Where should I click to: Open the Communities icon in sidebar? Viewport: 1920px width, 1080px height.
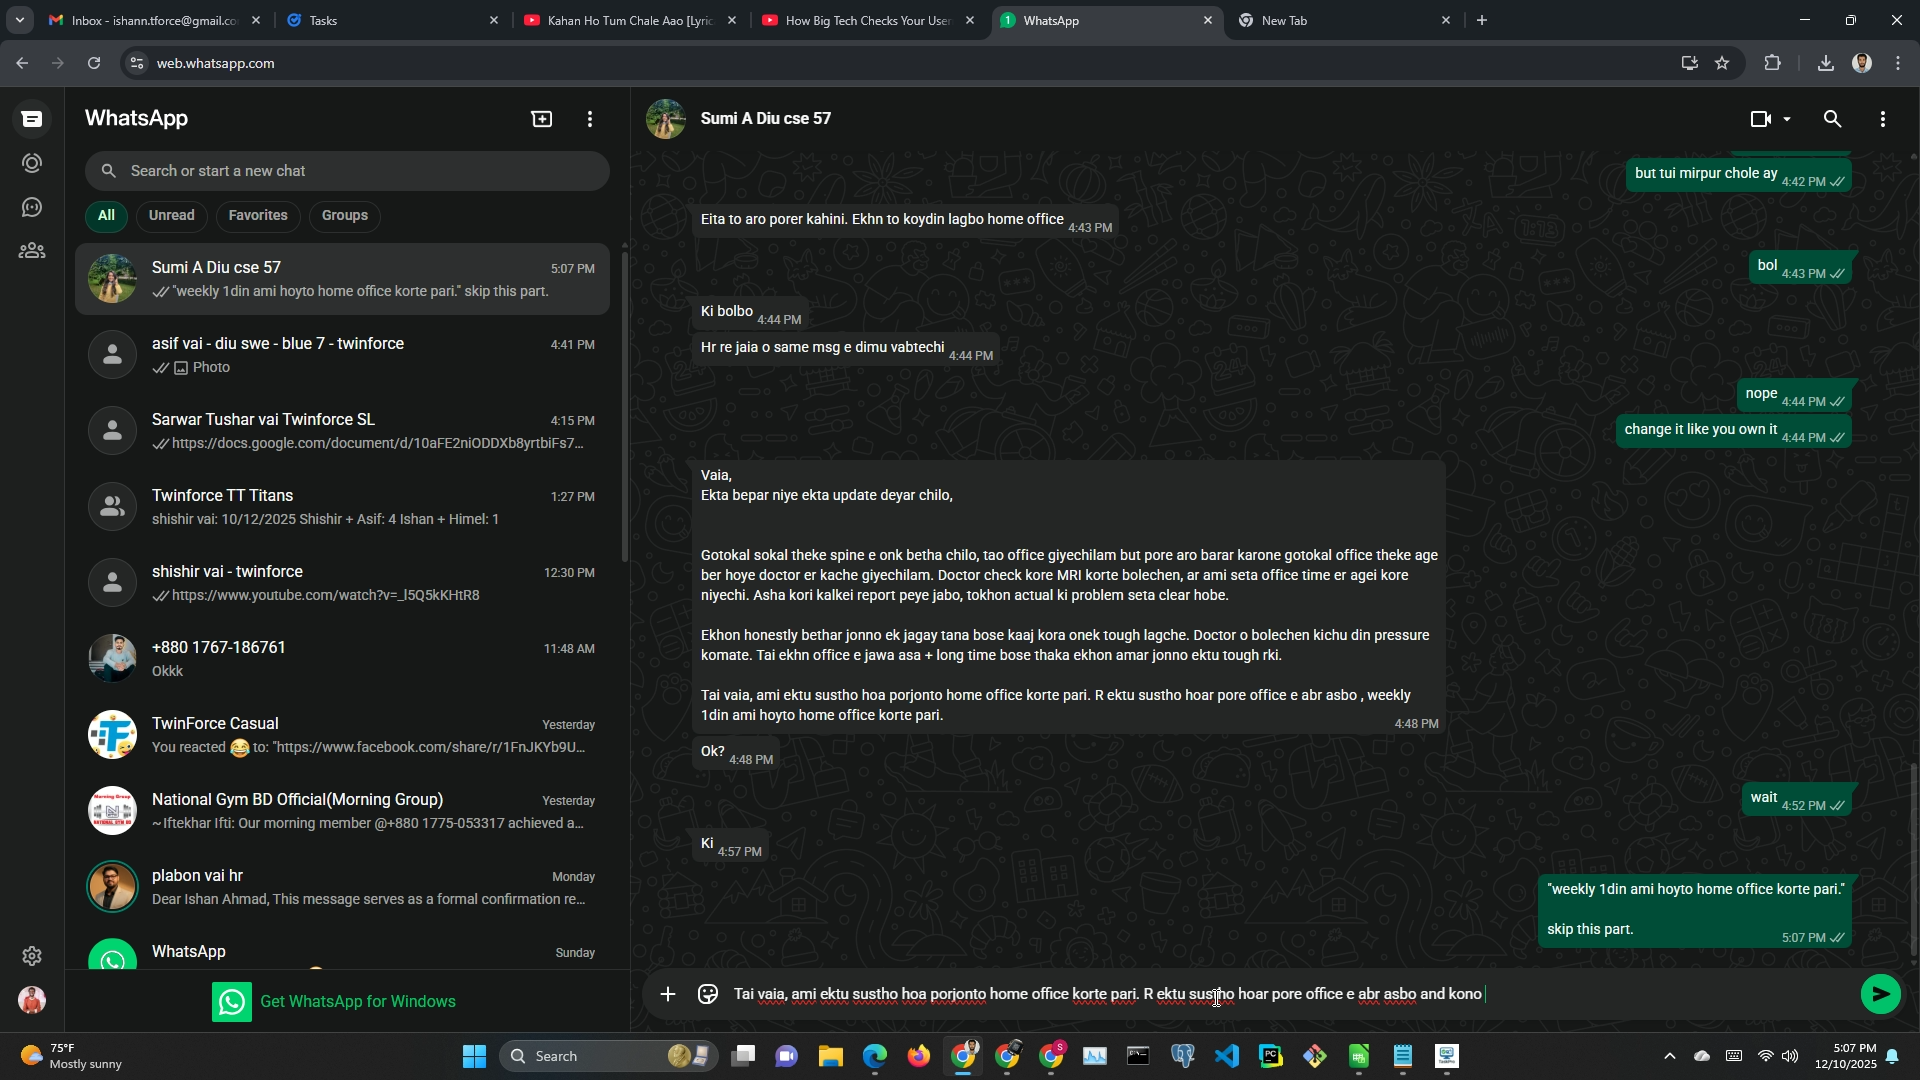[32, 251]
